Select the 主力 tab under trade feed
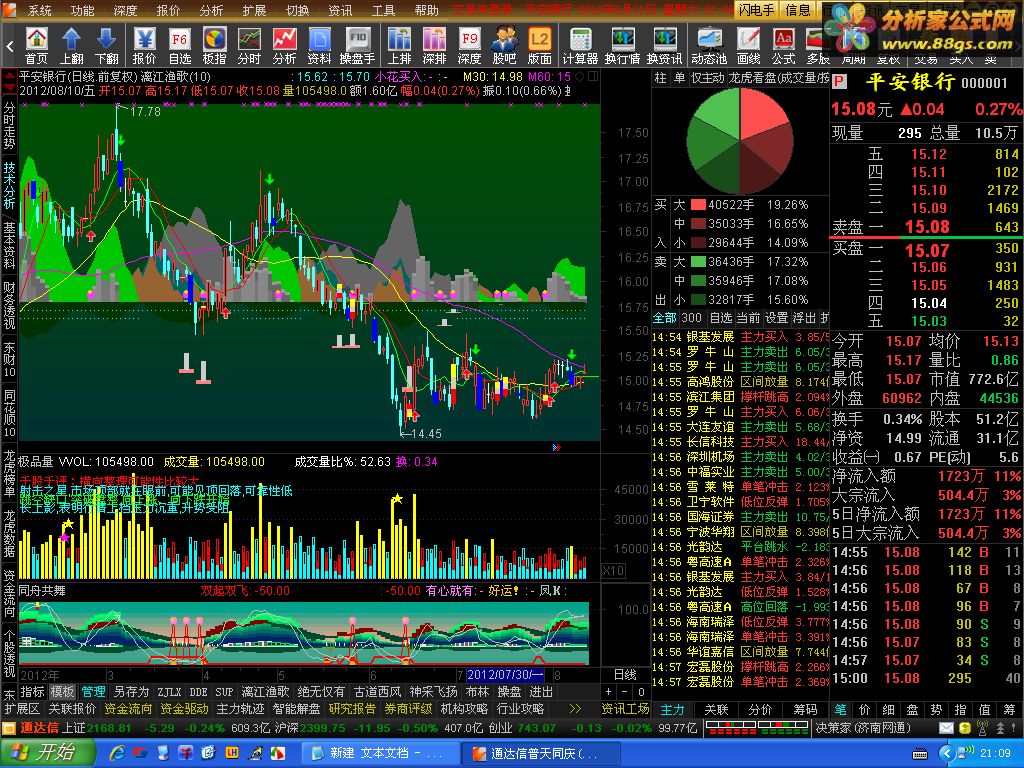 (673, 709)
